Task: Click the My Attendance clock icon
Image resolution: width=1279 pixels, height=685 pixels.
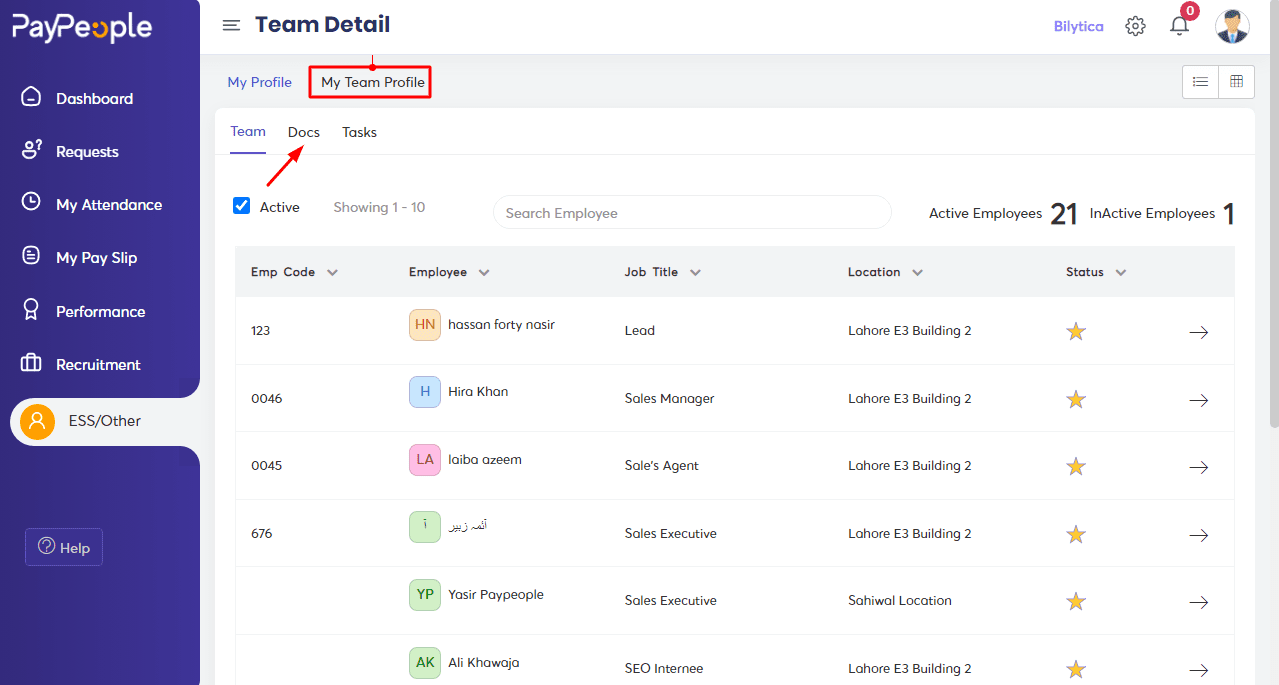Action: click(32, 202)
